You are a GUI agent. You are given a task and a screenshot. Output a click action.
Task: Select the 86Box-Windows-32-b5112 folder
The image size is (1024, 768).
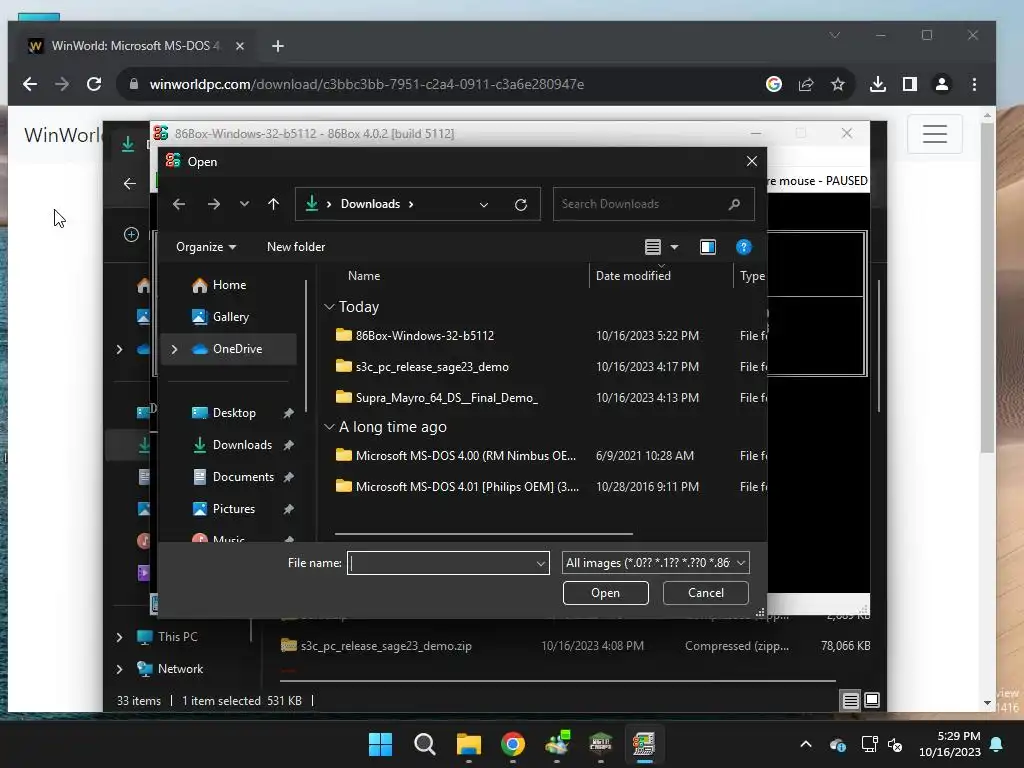pyautogui.click(x=424, y=336)
